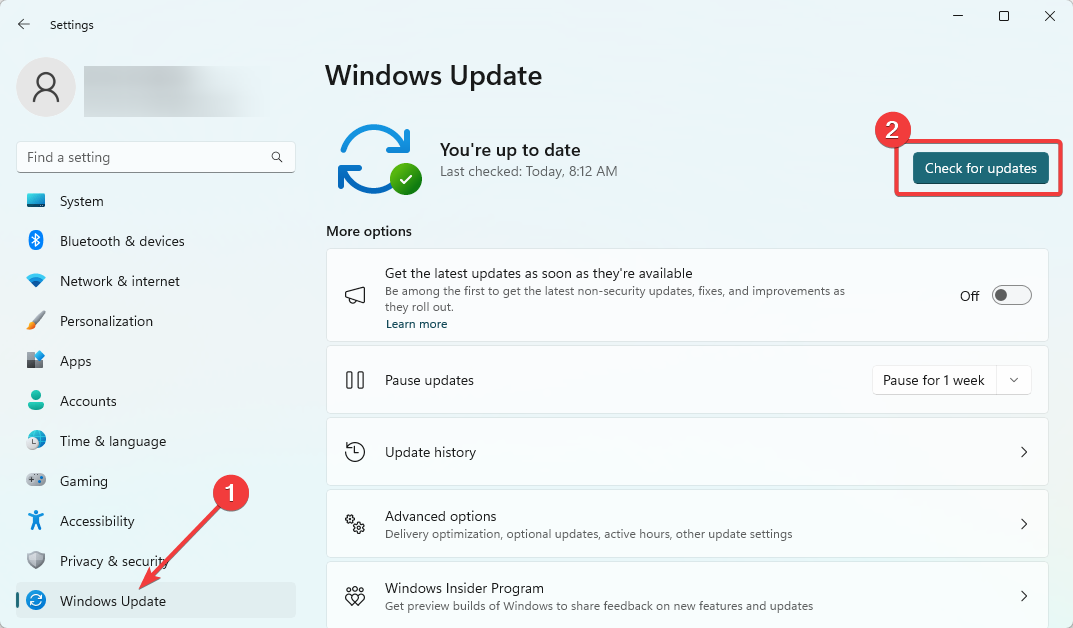Click the blurred account name area

click(x=178, y=91)
